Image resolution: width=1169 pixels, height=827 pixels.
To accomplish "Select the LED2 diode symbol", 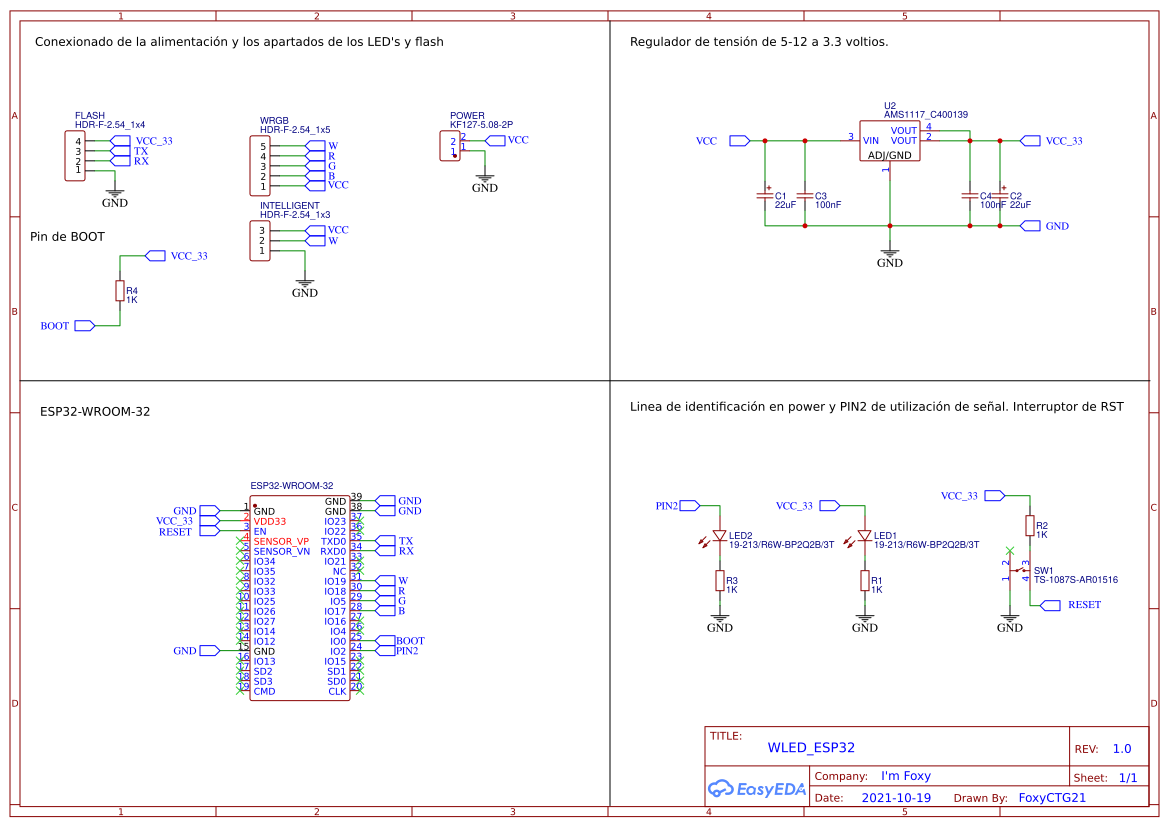I will [719, 536].
